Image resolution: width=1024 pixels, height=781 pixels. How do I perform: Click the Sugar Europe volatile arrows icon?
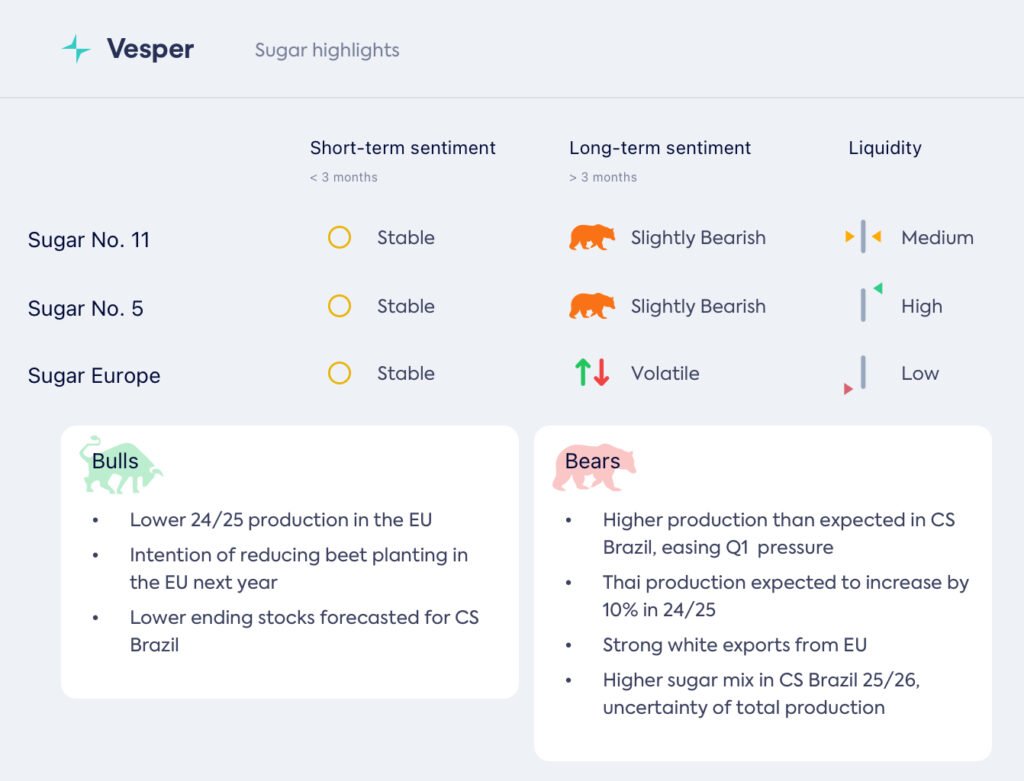(x=592, y=373)
